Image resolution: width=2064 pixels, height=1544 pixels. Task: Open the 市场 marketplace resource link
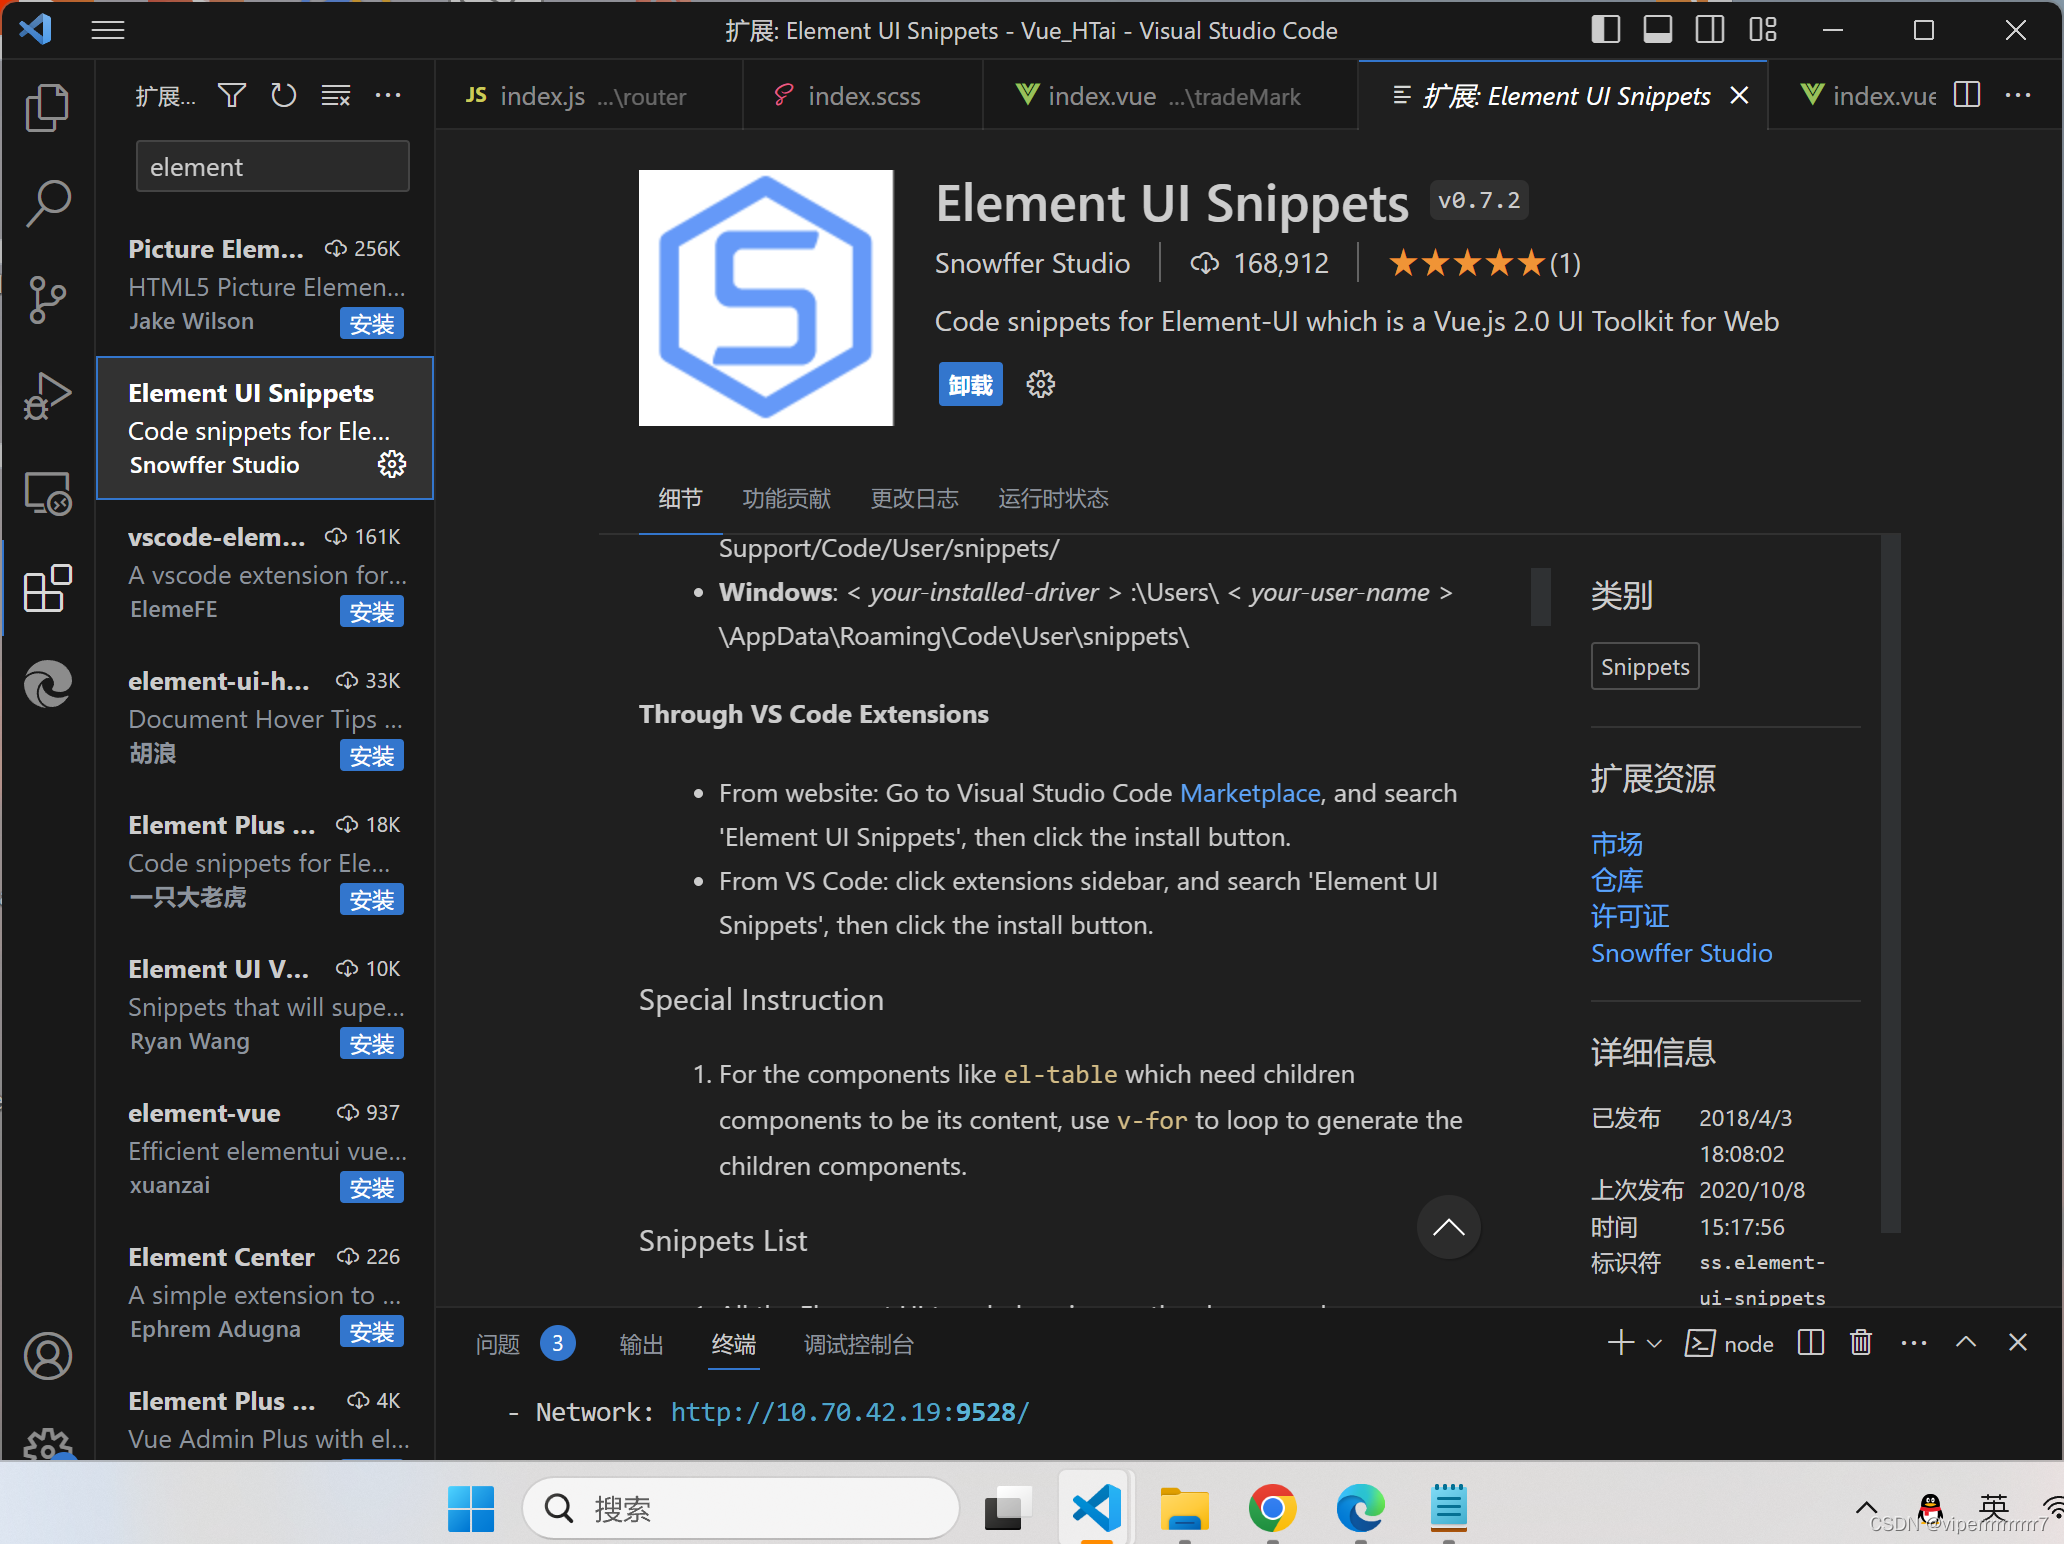(1617, 844)
